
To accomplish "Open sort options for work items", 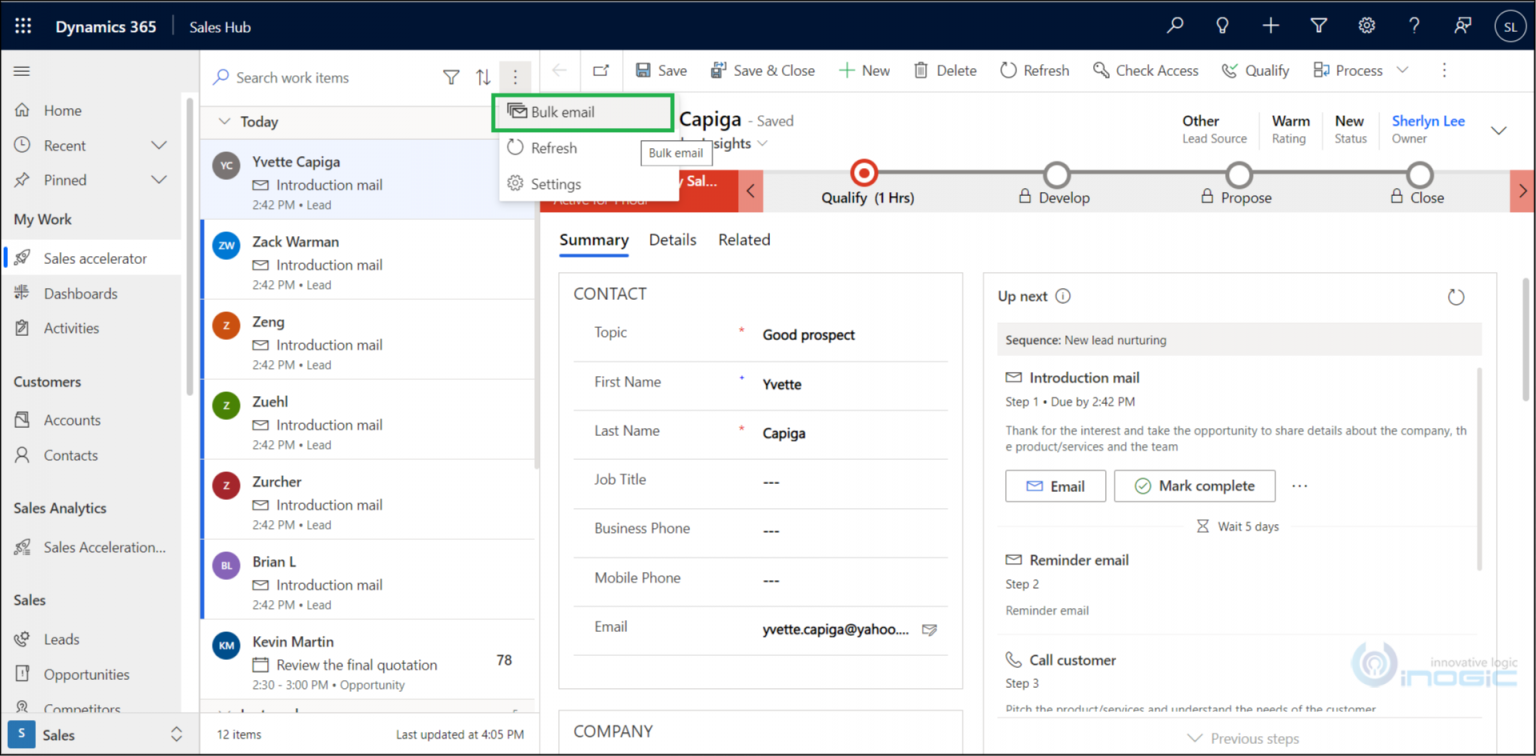I will coord(482,77).
